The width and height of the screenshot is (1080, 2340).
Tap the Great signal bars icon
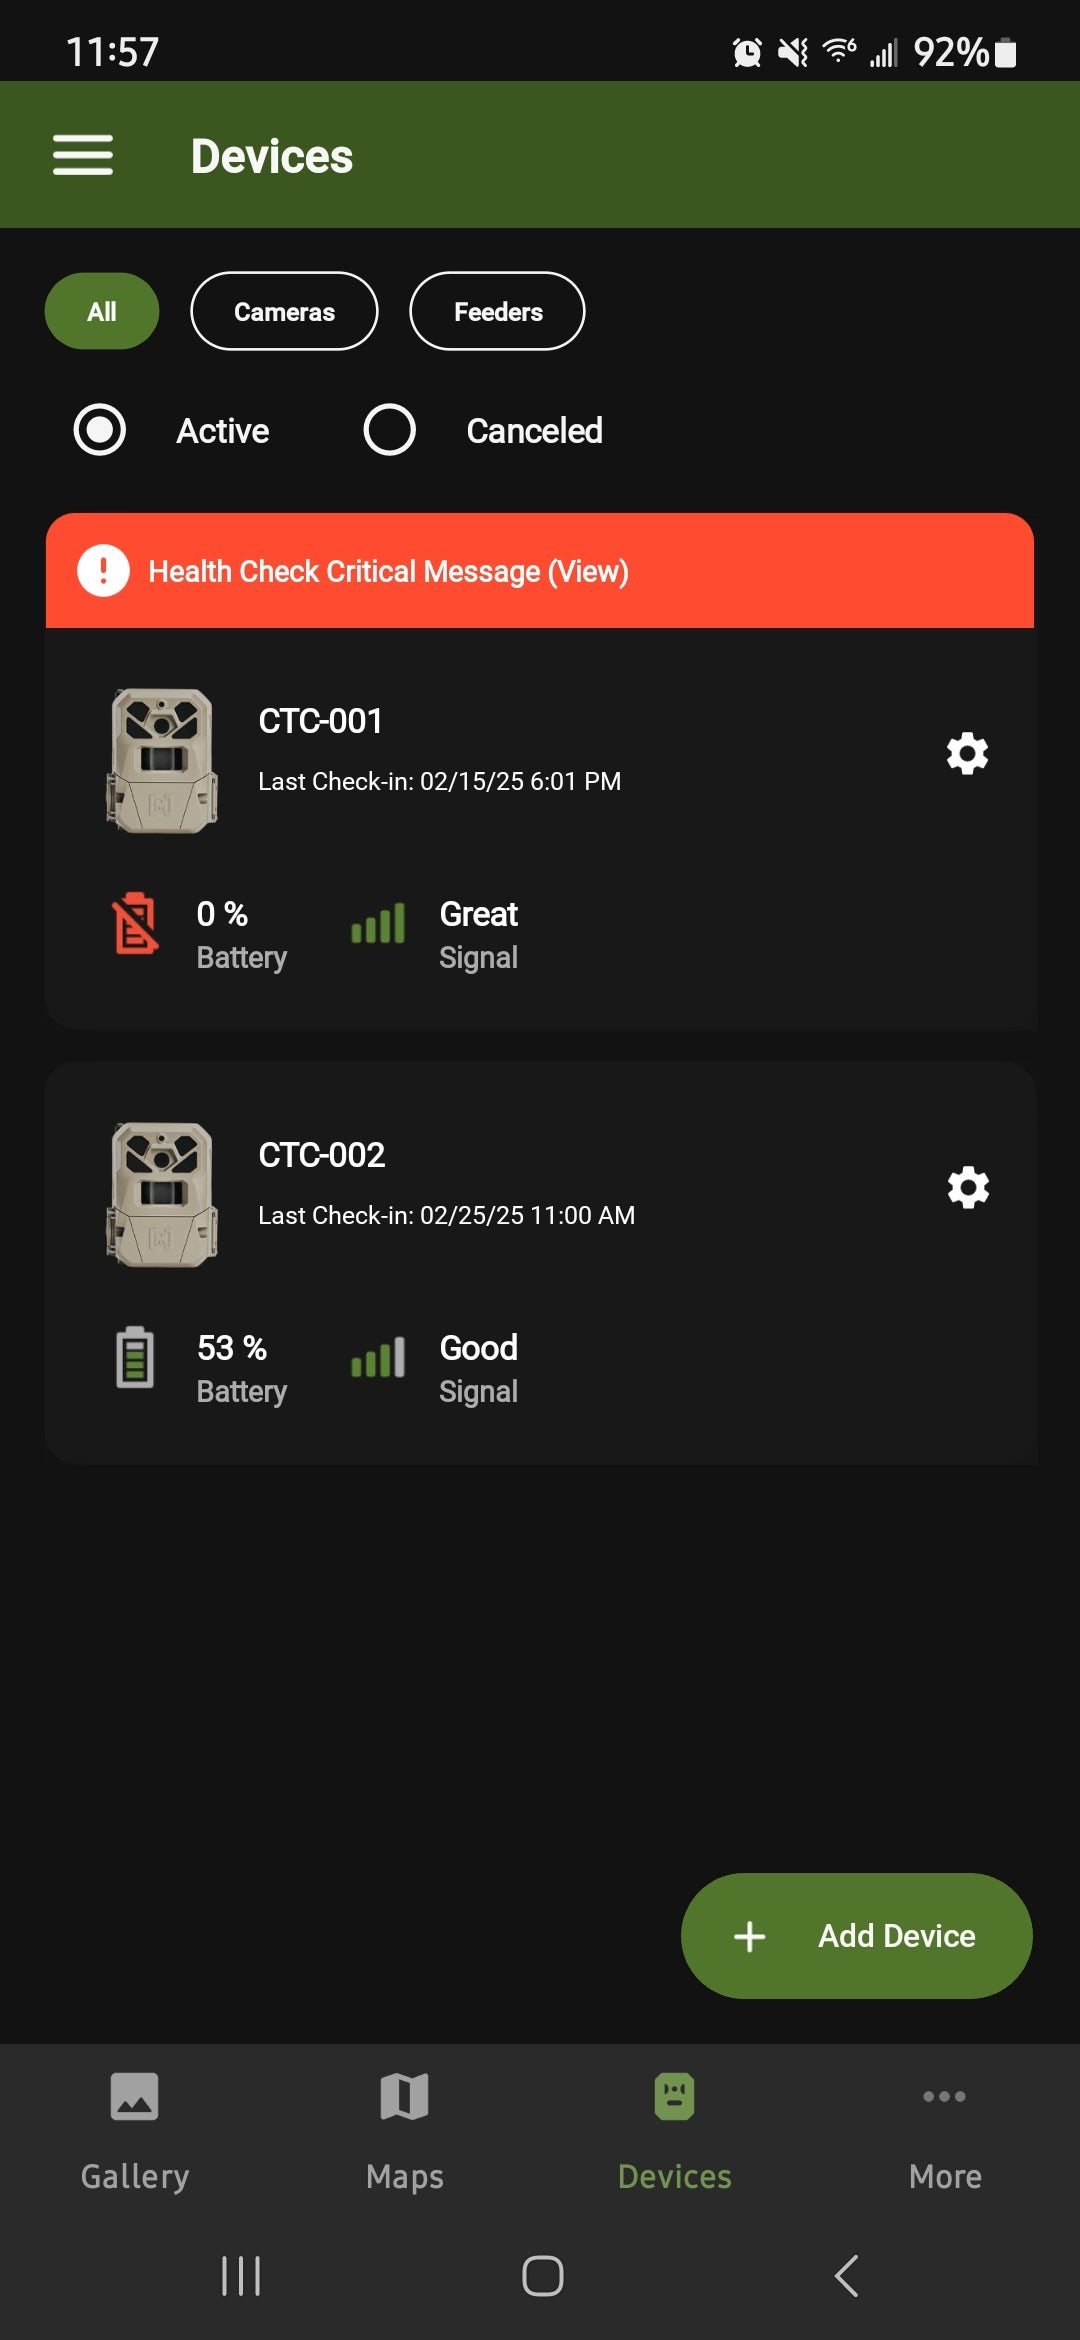pyautogui.click(x=378, y=923)
